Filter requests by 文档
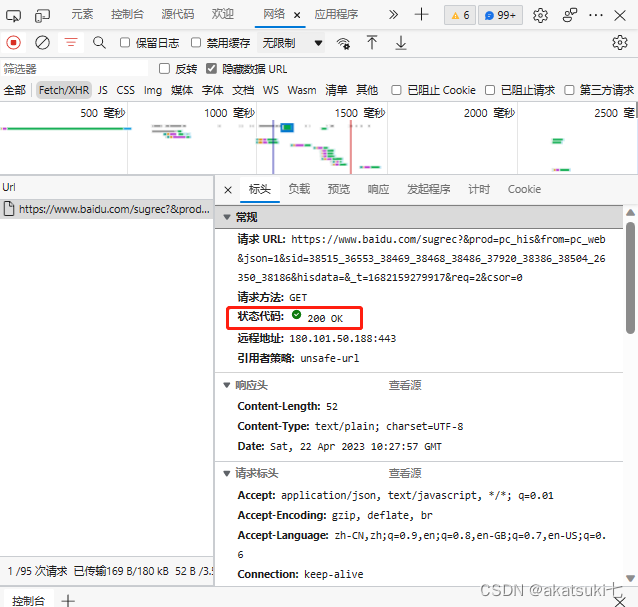 (243, 90)
